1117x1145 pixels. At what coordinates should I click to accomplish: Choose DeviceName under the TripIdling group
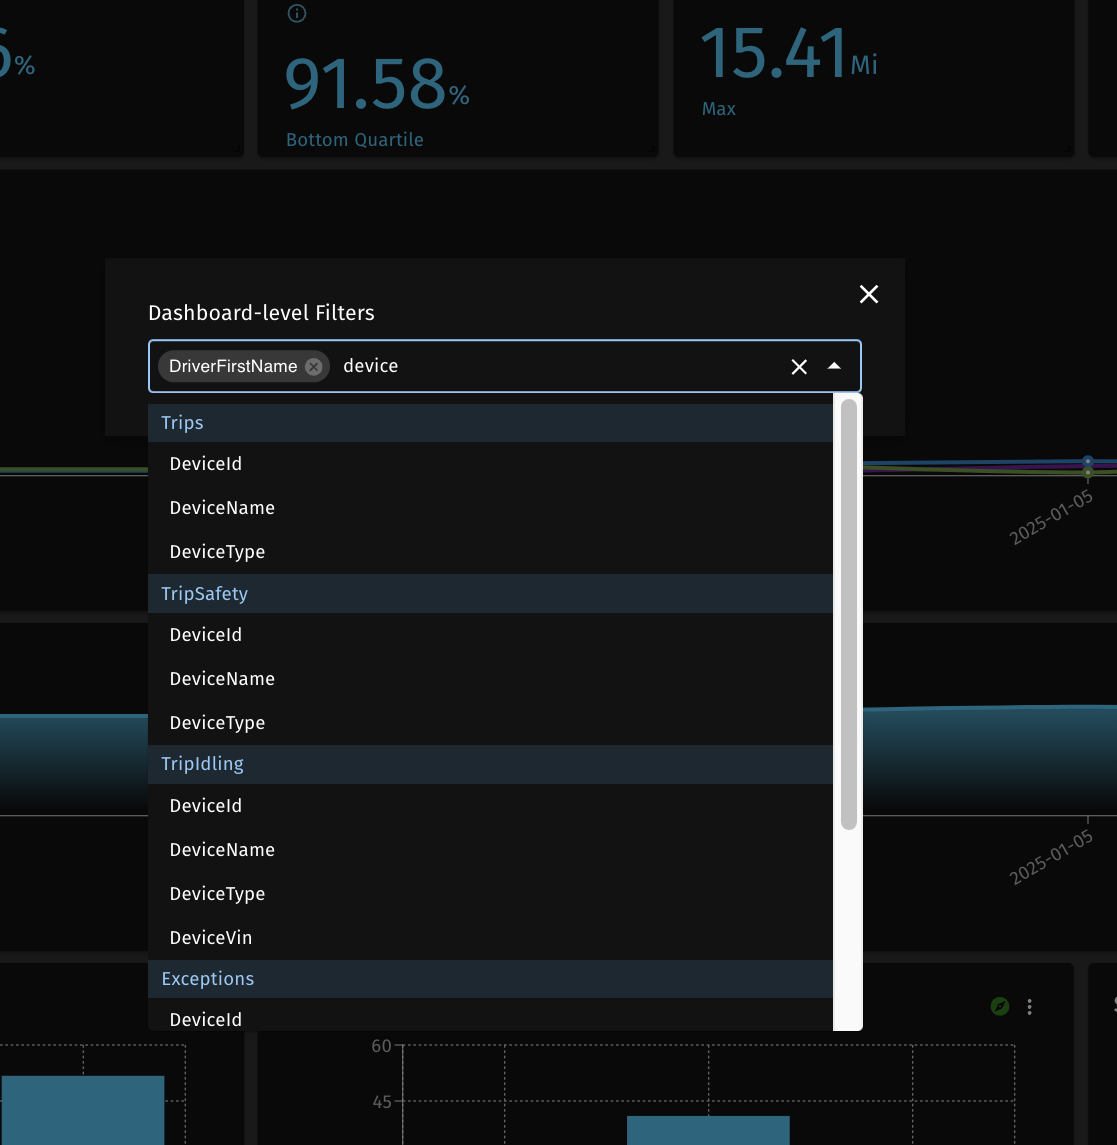click(x=222, y=850)
